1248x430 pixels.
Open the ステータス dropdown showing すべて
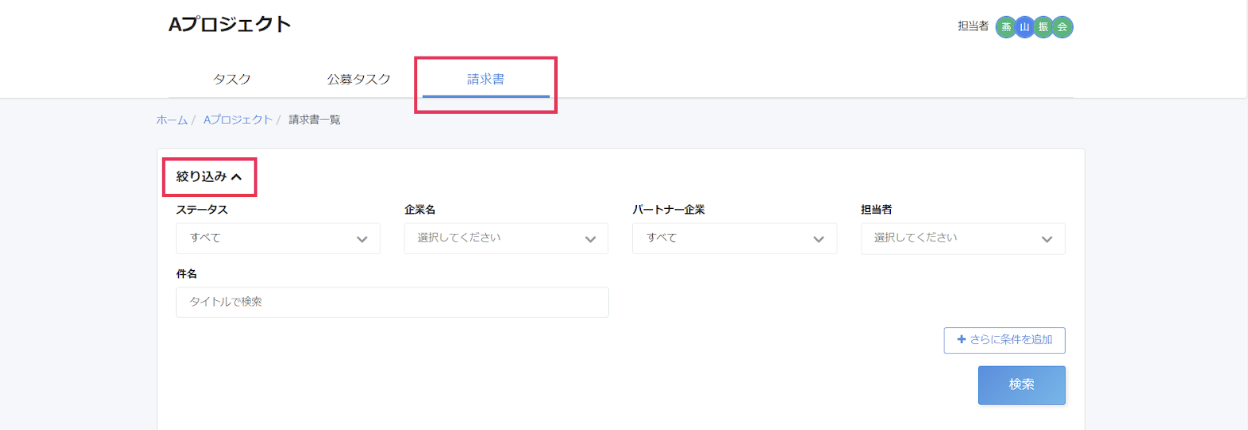coord(278,238)
